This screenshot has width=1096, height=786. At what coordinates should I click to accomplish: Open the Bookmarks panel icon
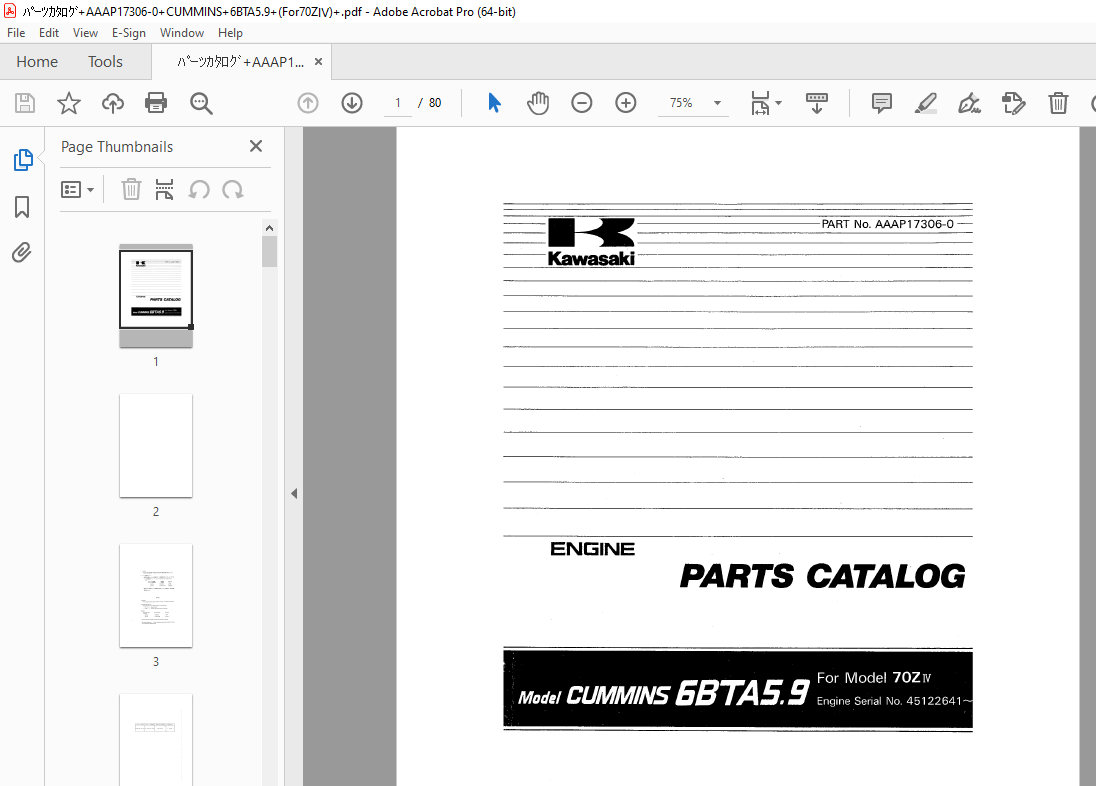tap(22, 206)
